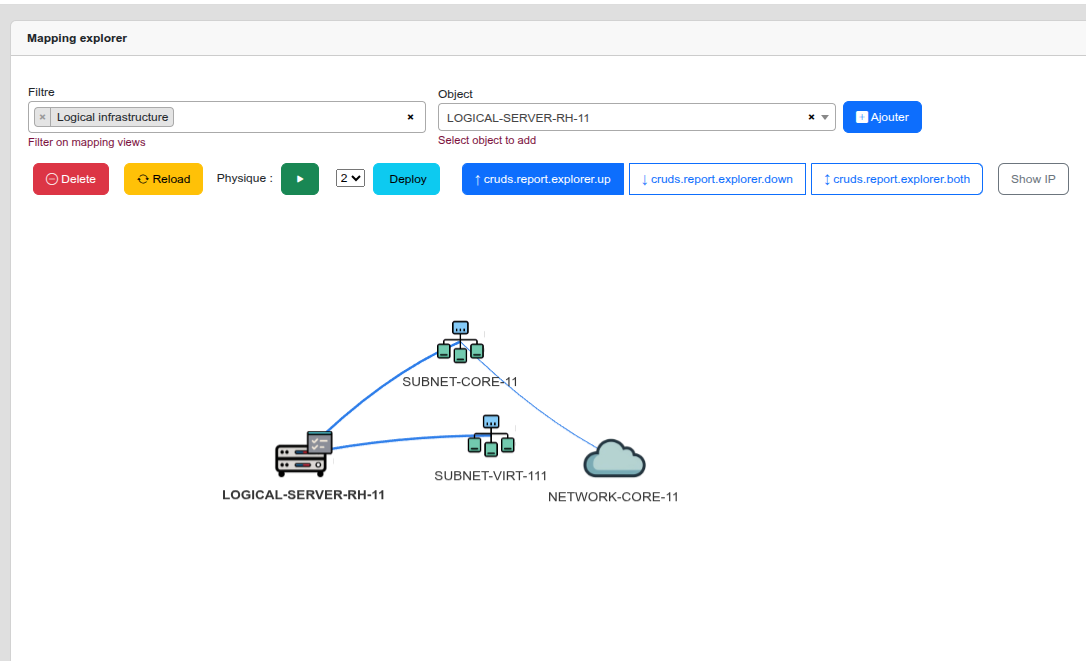1086x661 pixels.
Task: Click the red Delete button
Action: coord(71,179)
